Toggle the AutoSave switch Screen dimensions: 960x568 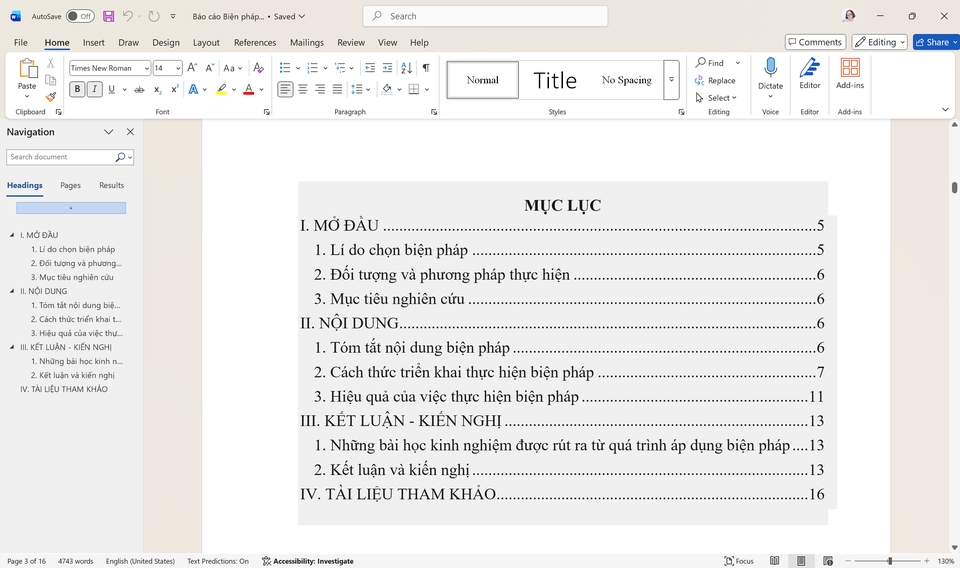(x=80, y=16)
